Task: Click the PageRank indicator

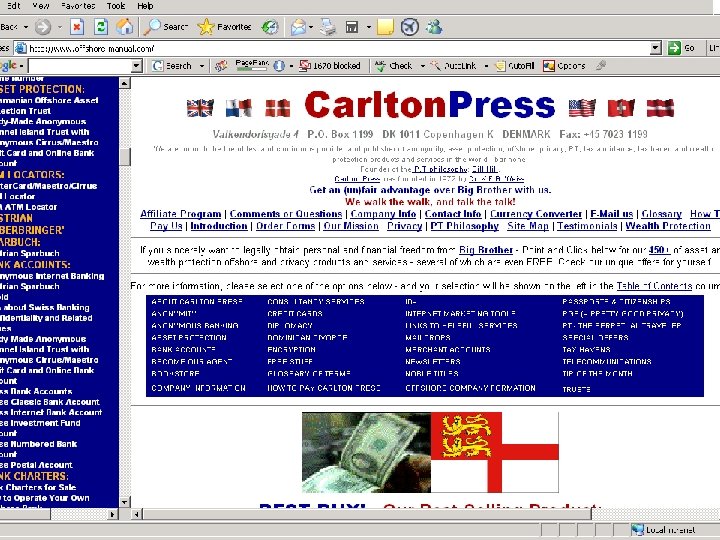Action: point(252,66)
